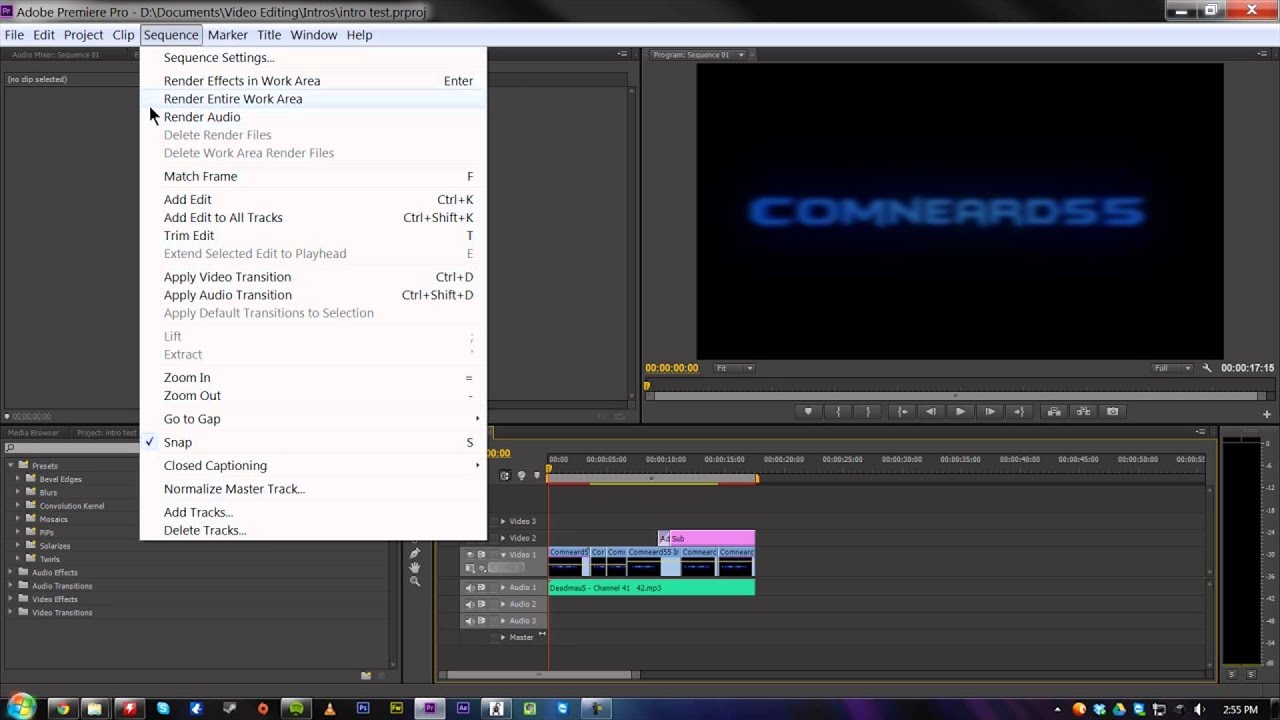Select the Zoom tool
1280x720 pixels.
(x=415, y=581)
